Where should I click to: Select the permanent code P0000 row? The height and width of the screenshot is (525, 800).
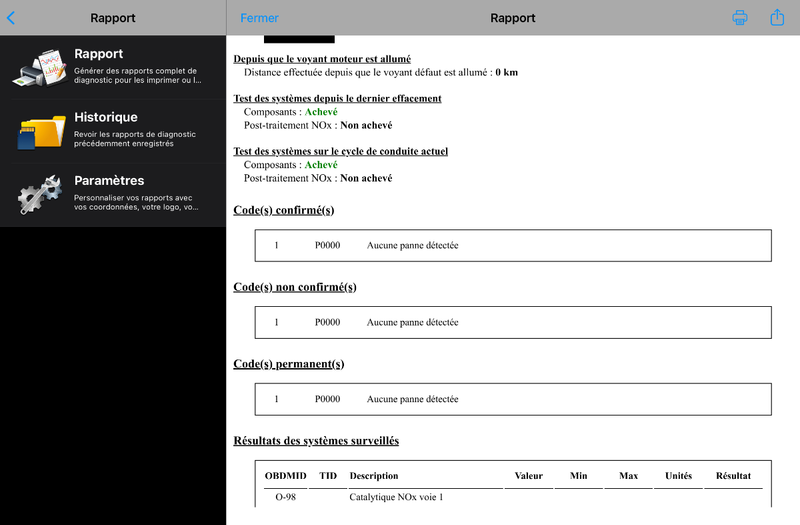513,399
